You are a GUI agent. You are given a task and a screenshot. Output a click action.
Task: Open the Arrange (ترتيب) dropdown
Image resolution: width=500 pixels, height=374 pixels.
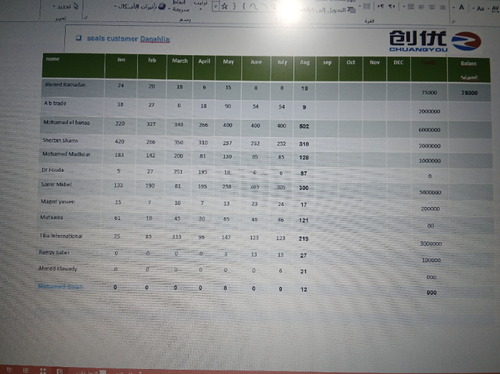click(x=200, y=5)
